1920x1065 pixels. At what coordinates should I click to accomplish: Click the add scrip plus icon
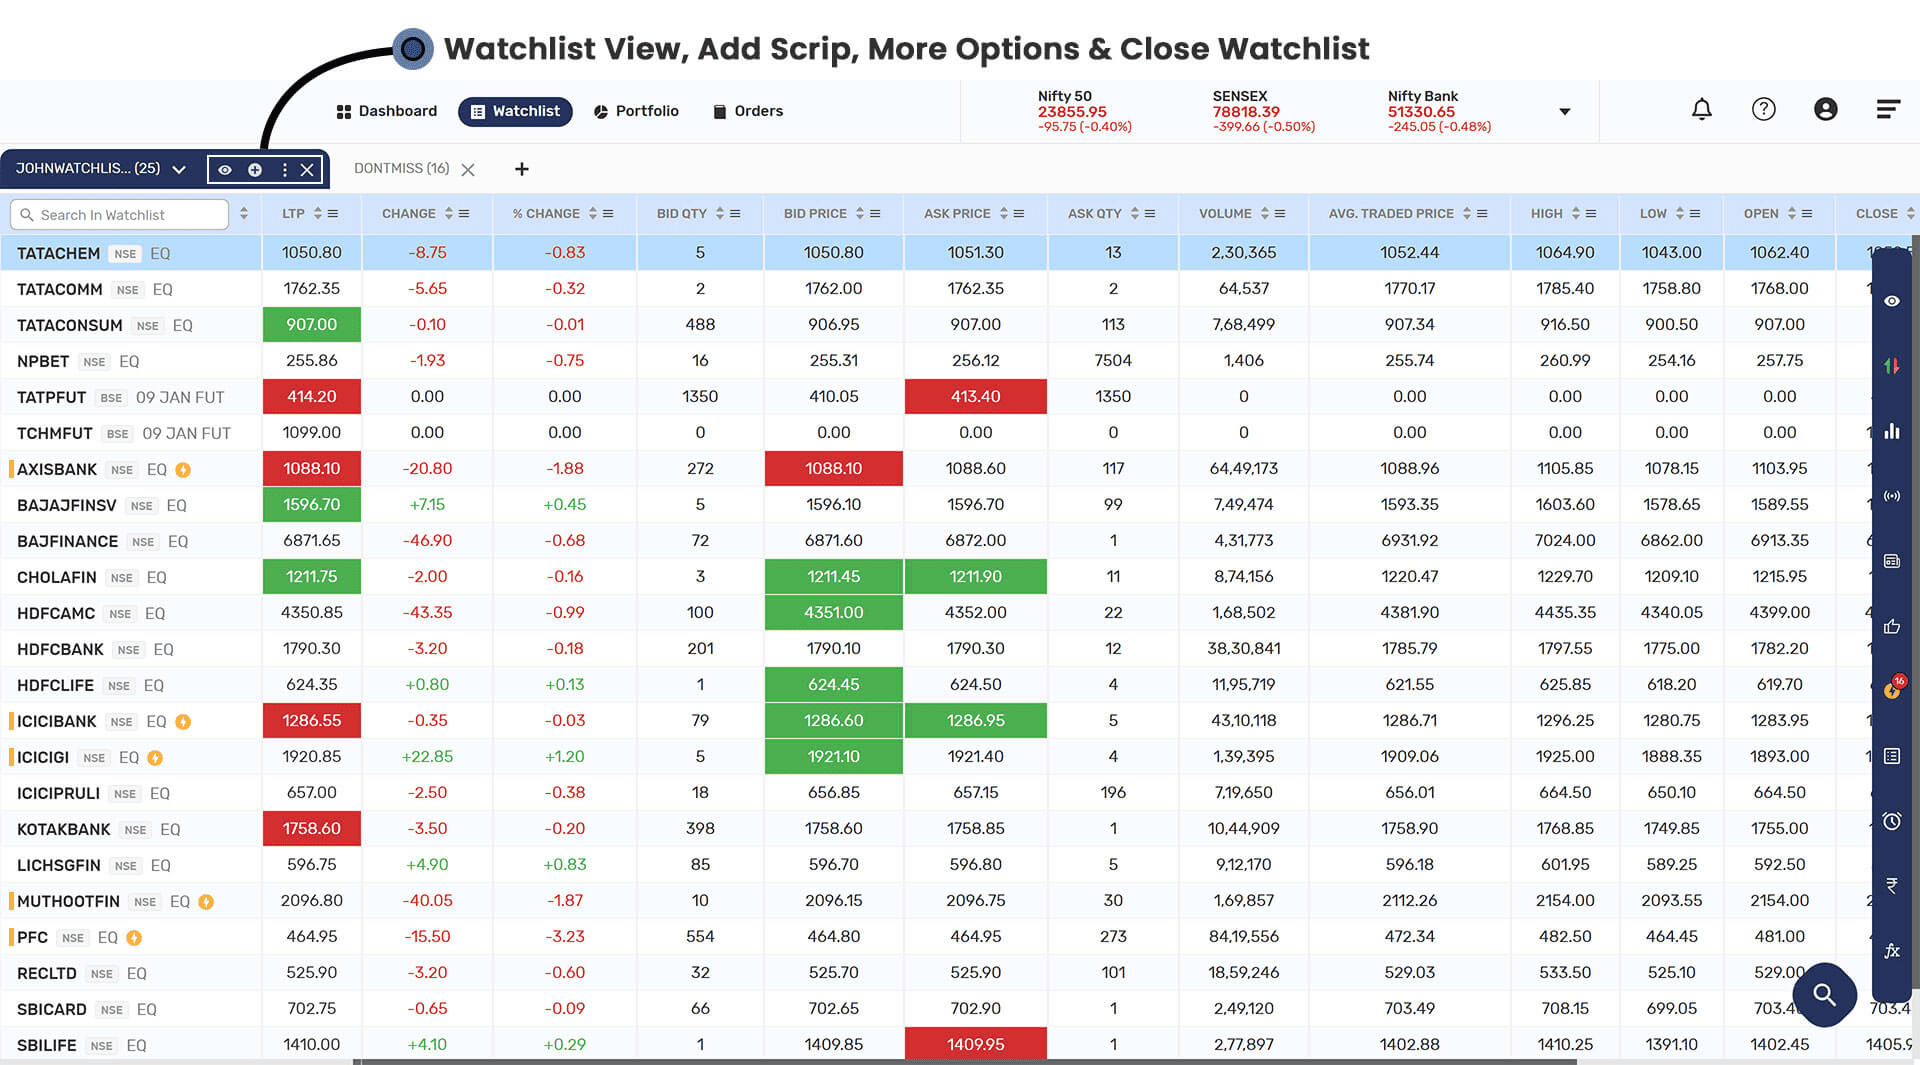click(x=255, y=170)
